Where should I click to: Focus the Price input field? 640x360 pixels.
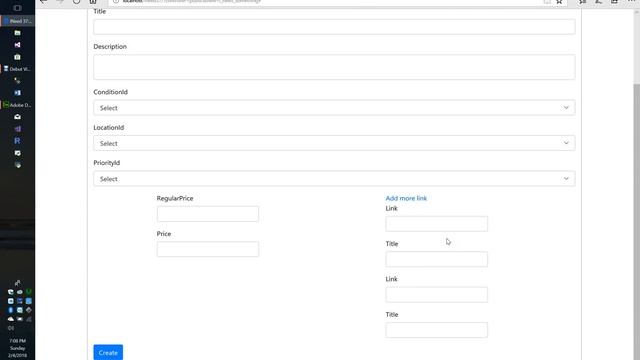208,249
